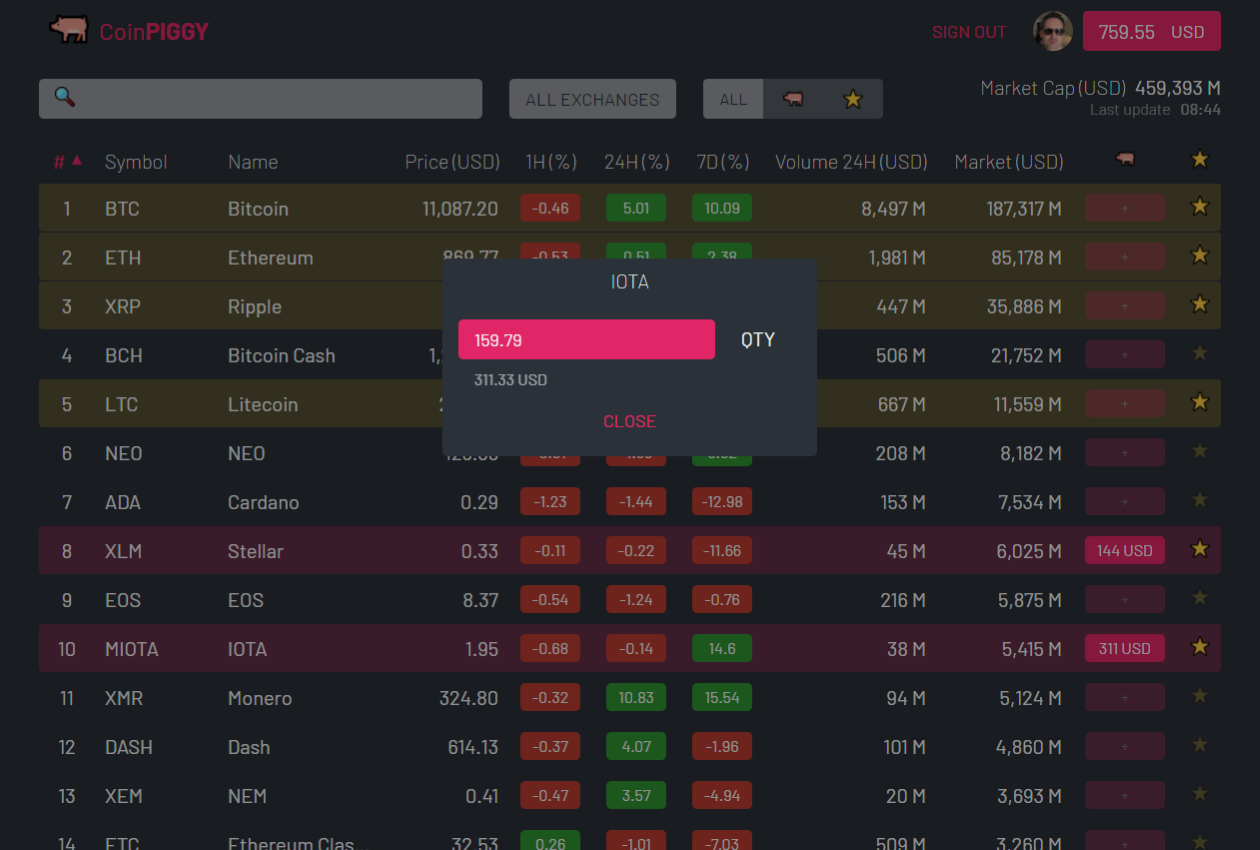Unstar Litecoin from favorites
The image size is (1260, 850).
(1199, 402)
